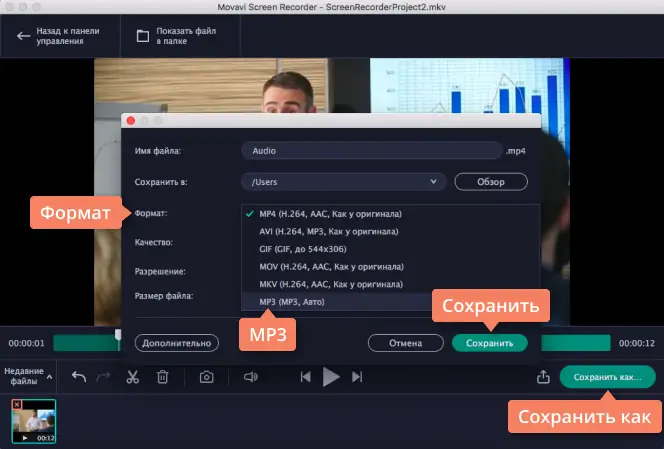
Task: Jump to previous frame button
Action: [x=305, y=377]
